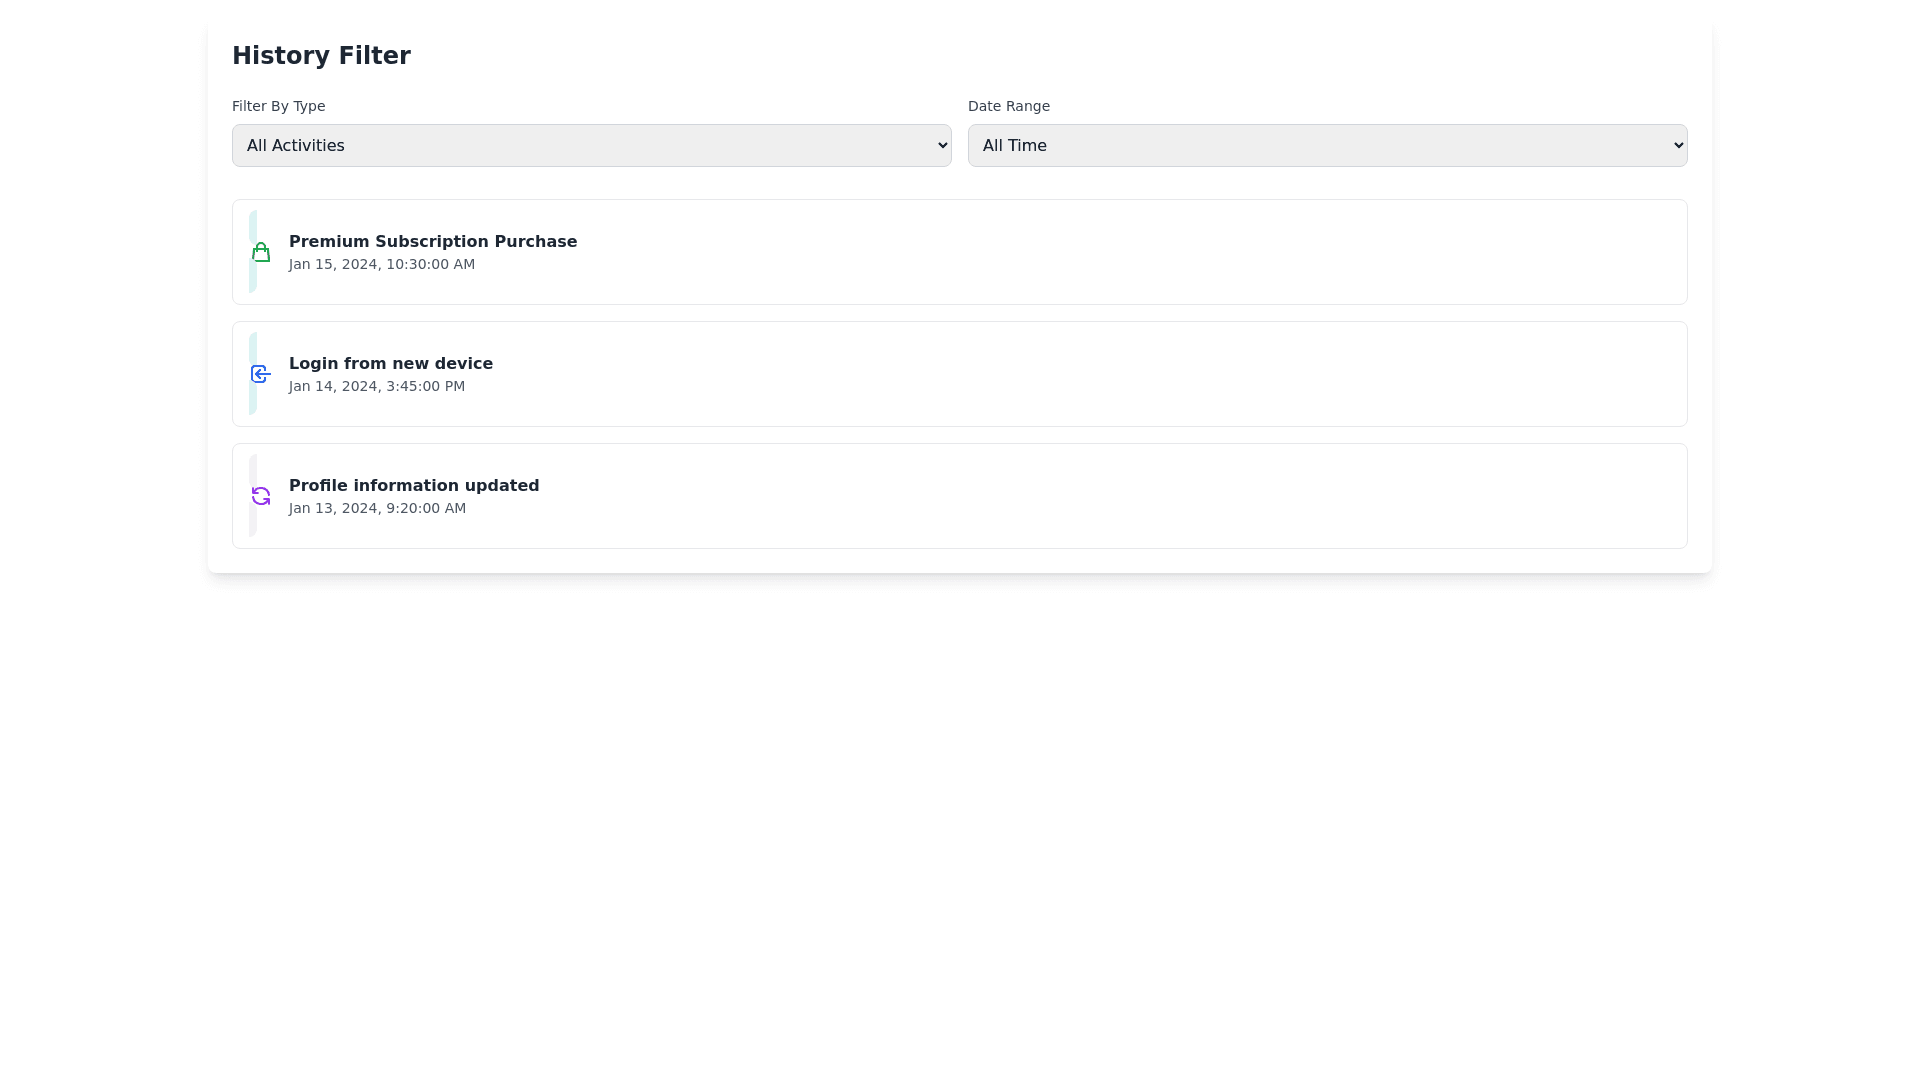Click empty area of Profile updated card

(1100, 496)
